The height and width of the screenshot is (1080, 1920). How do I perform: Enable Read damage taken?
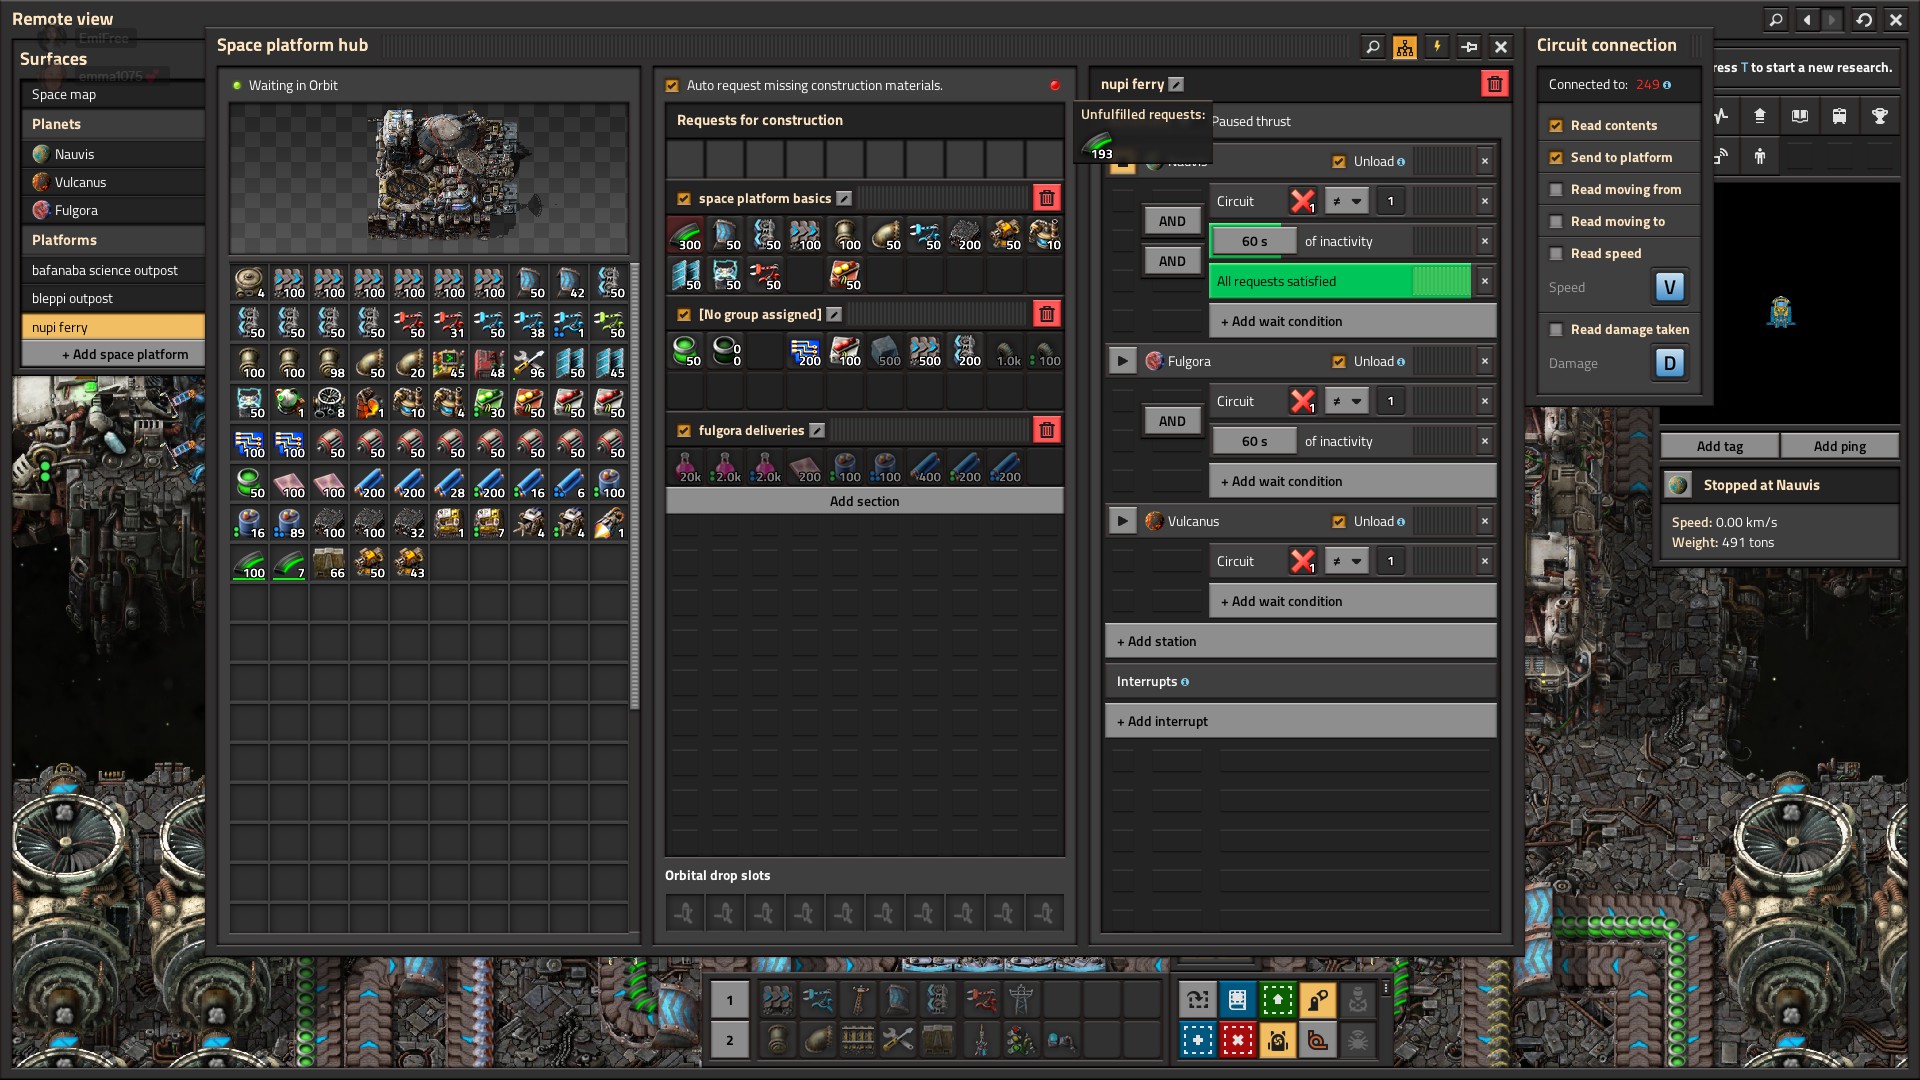1556,330
